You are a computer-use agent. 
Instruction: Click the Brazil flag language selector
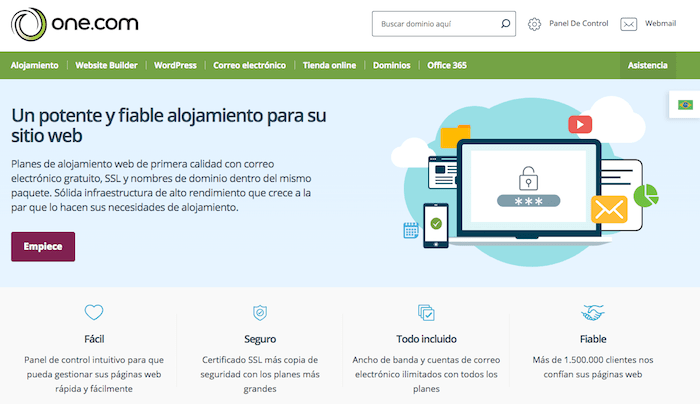[685, 104]
